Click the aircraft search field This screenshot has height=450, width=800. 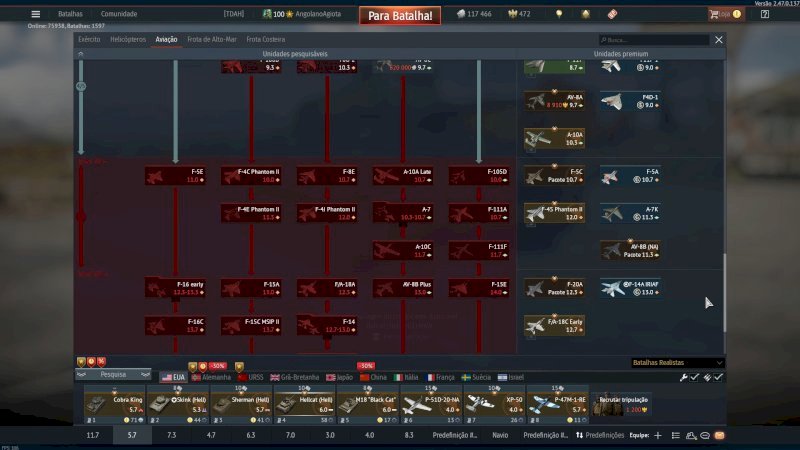[x=650, y=40]
